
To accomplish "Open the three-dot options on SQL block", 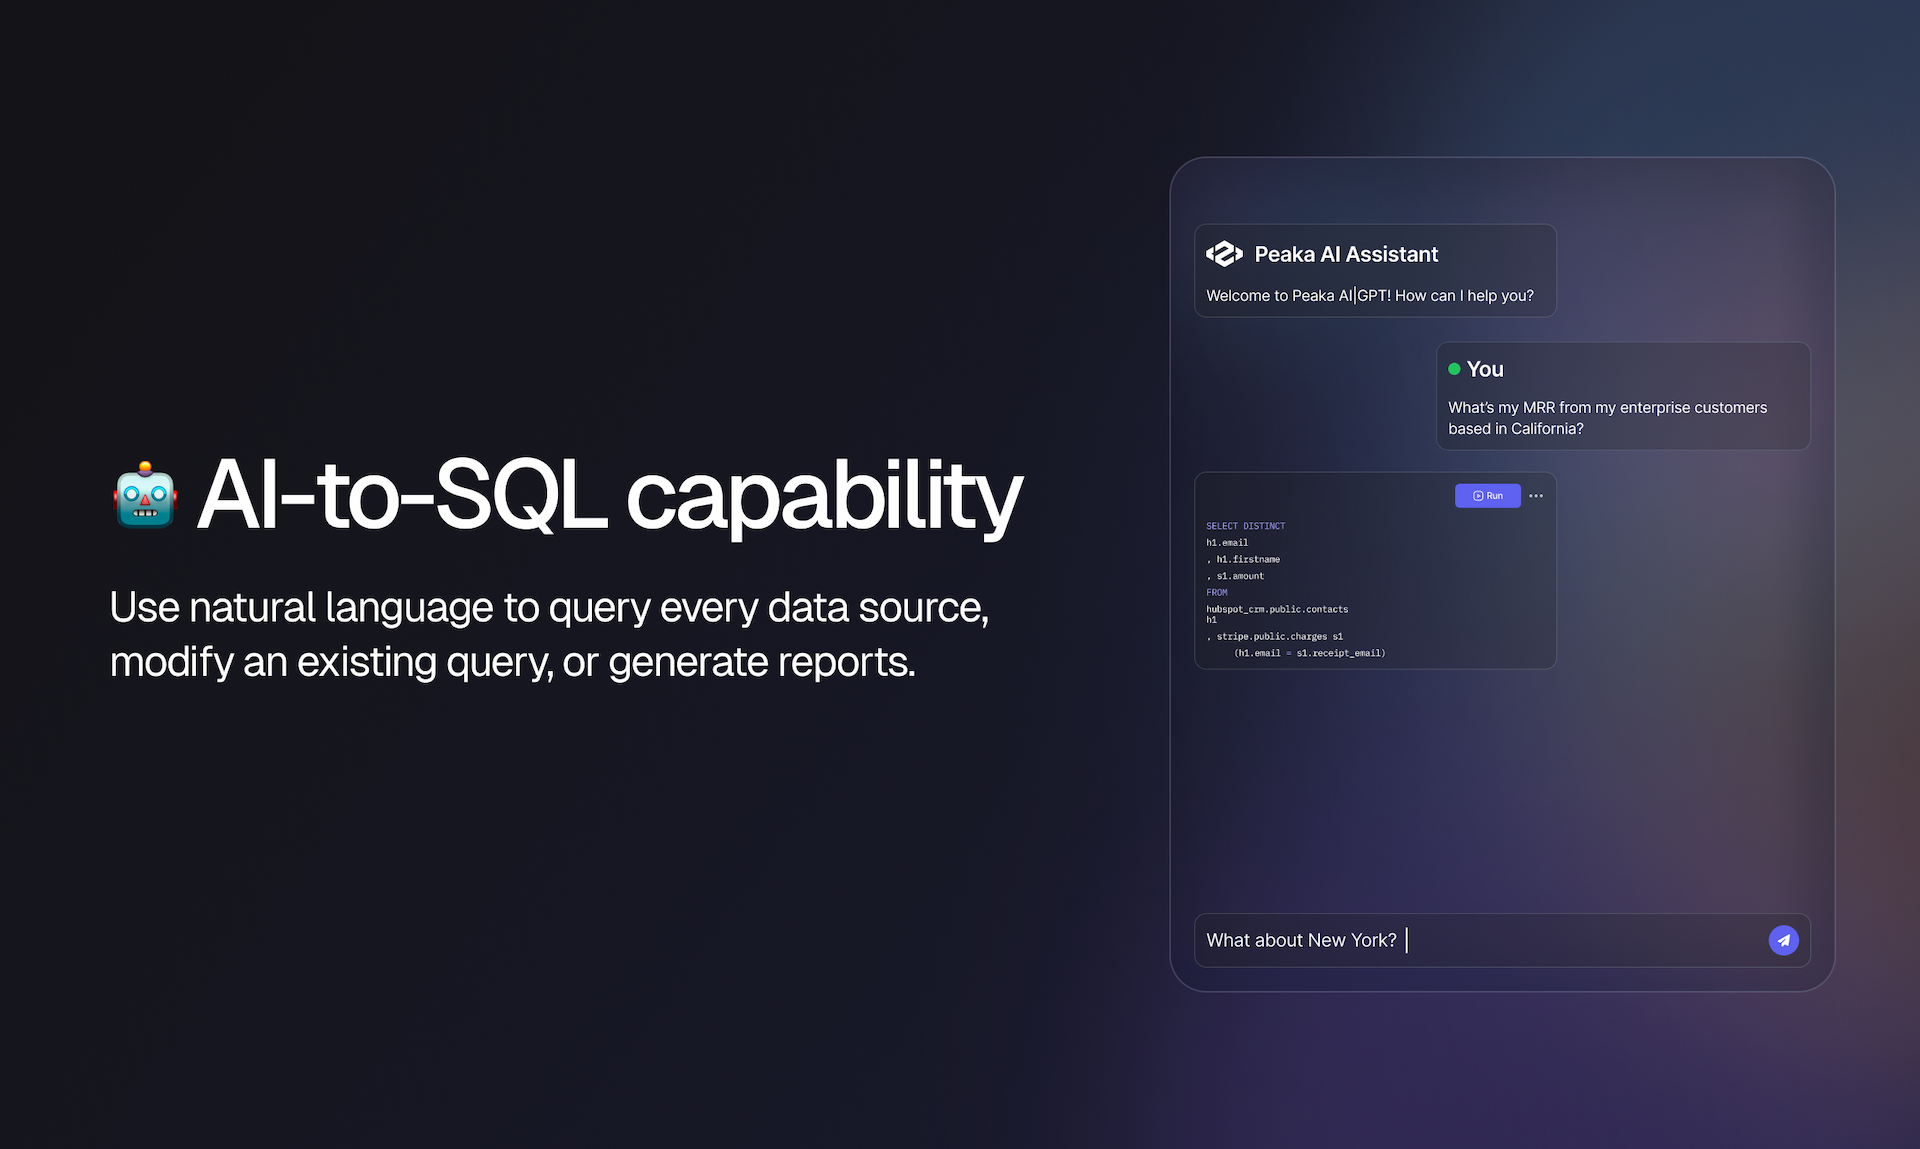I will pyautogui.click(x=1536, y=496).
